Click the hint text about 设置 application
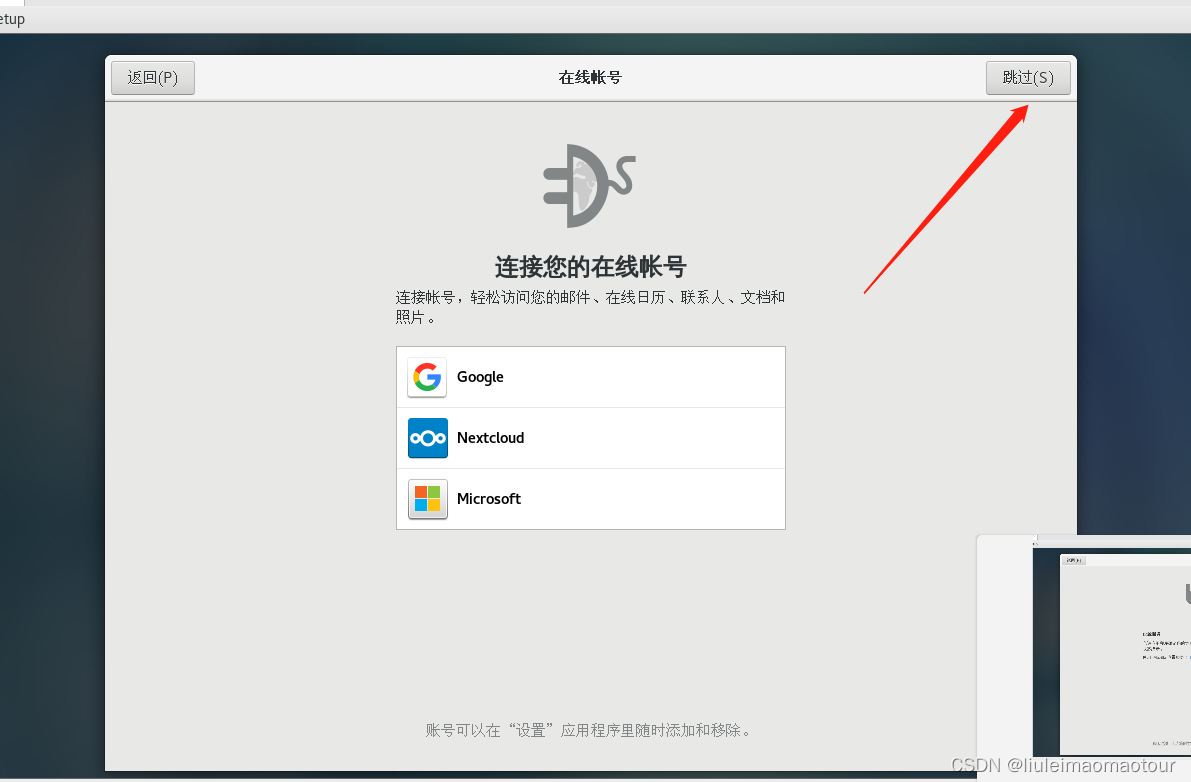 pyautogui.click(x=590, y=731)
